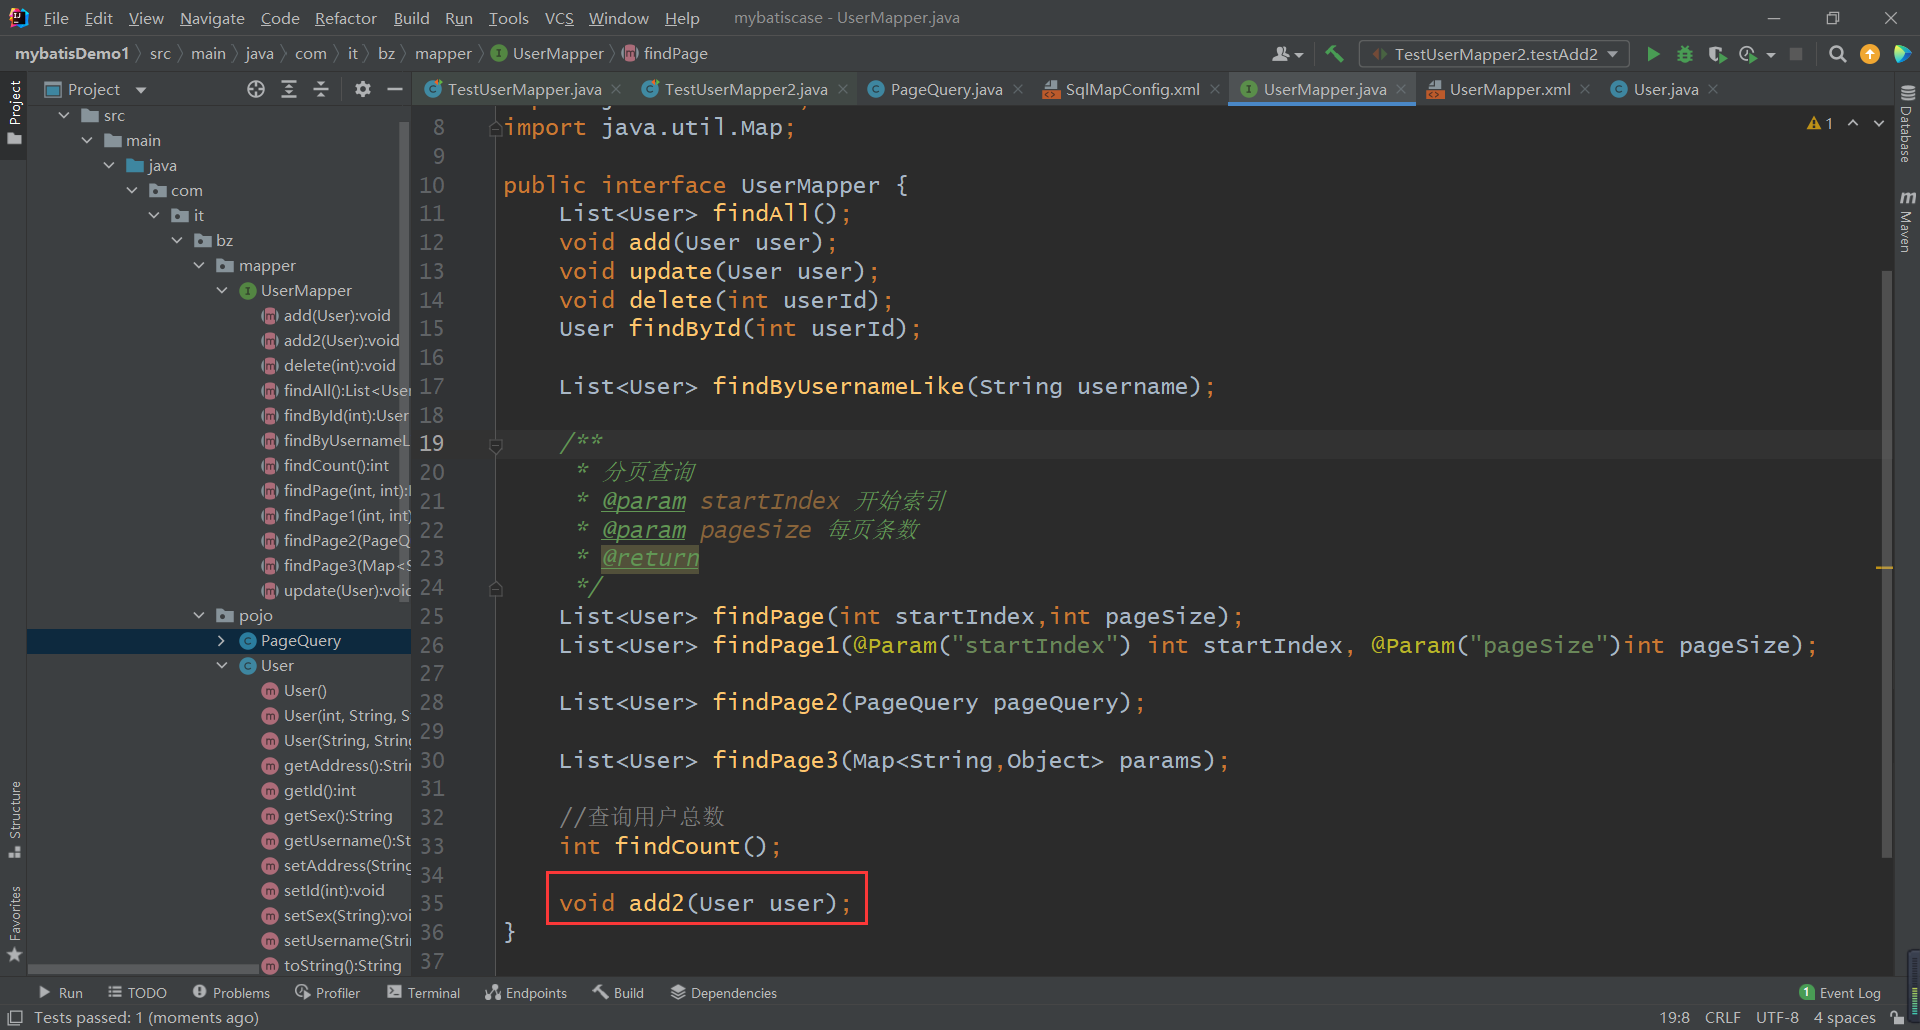
Task: Locate current file in Project tree
Action: (256, 89)
